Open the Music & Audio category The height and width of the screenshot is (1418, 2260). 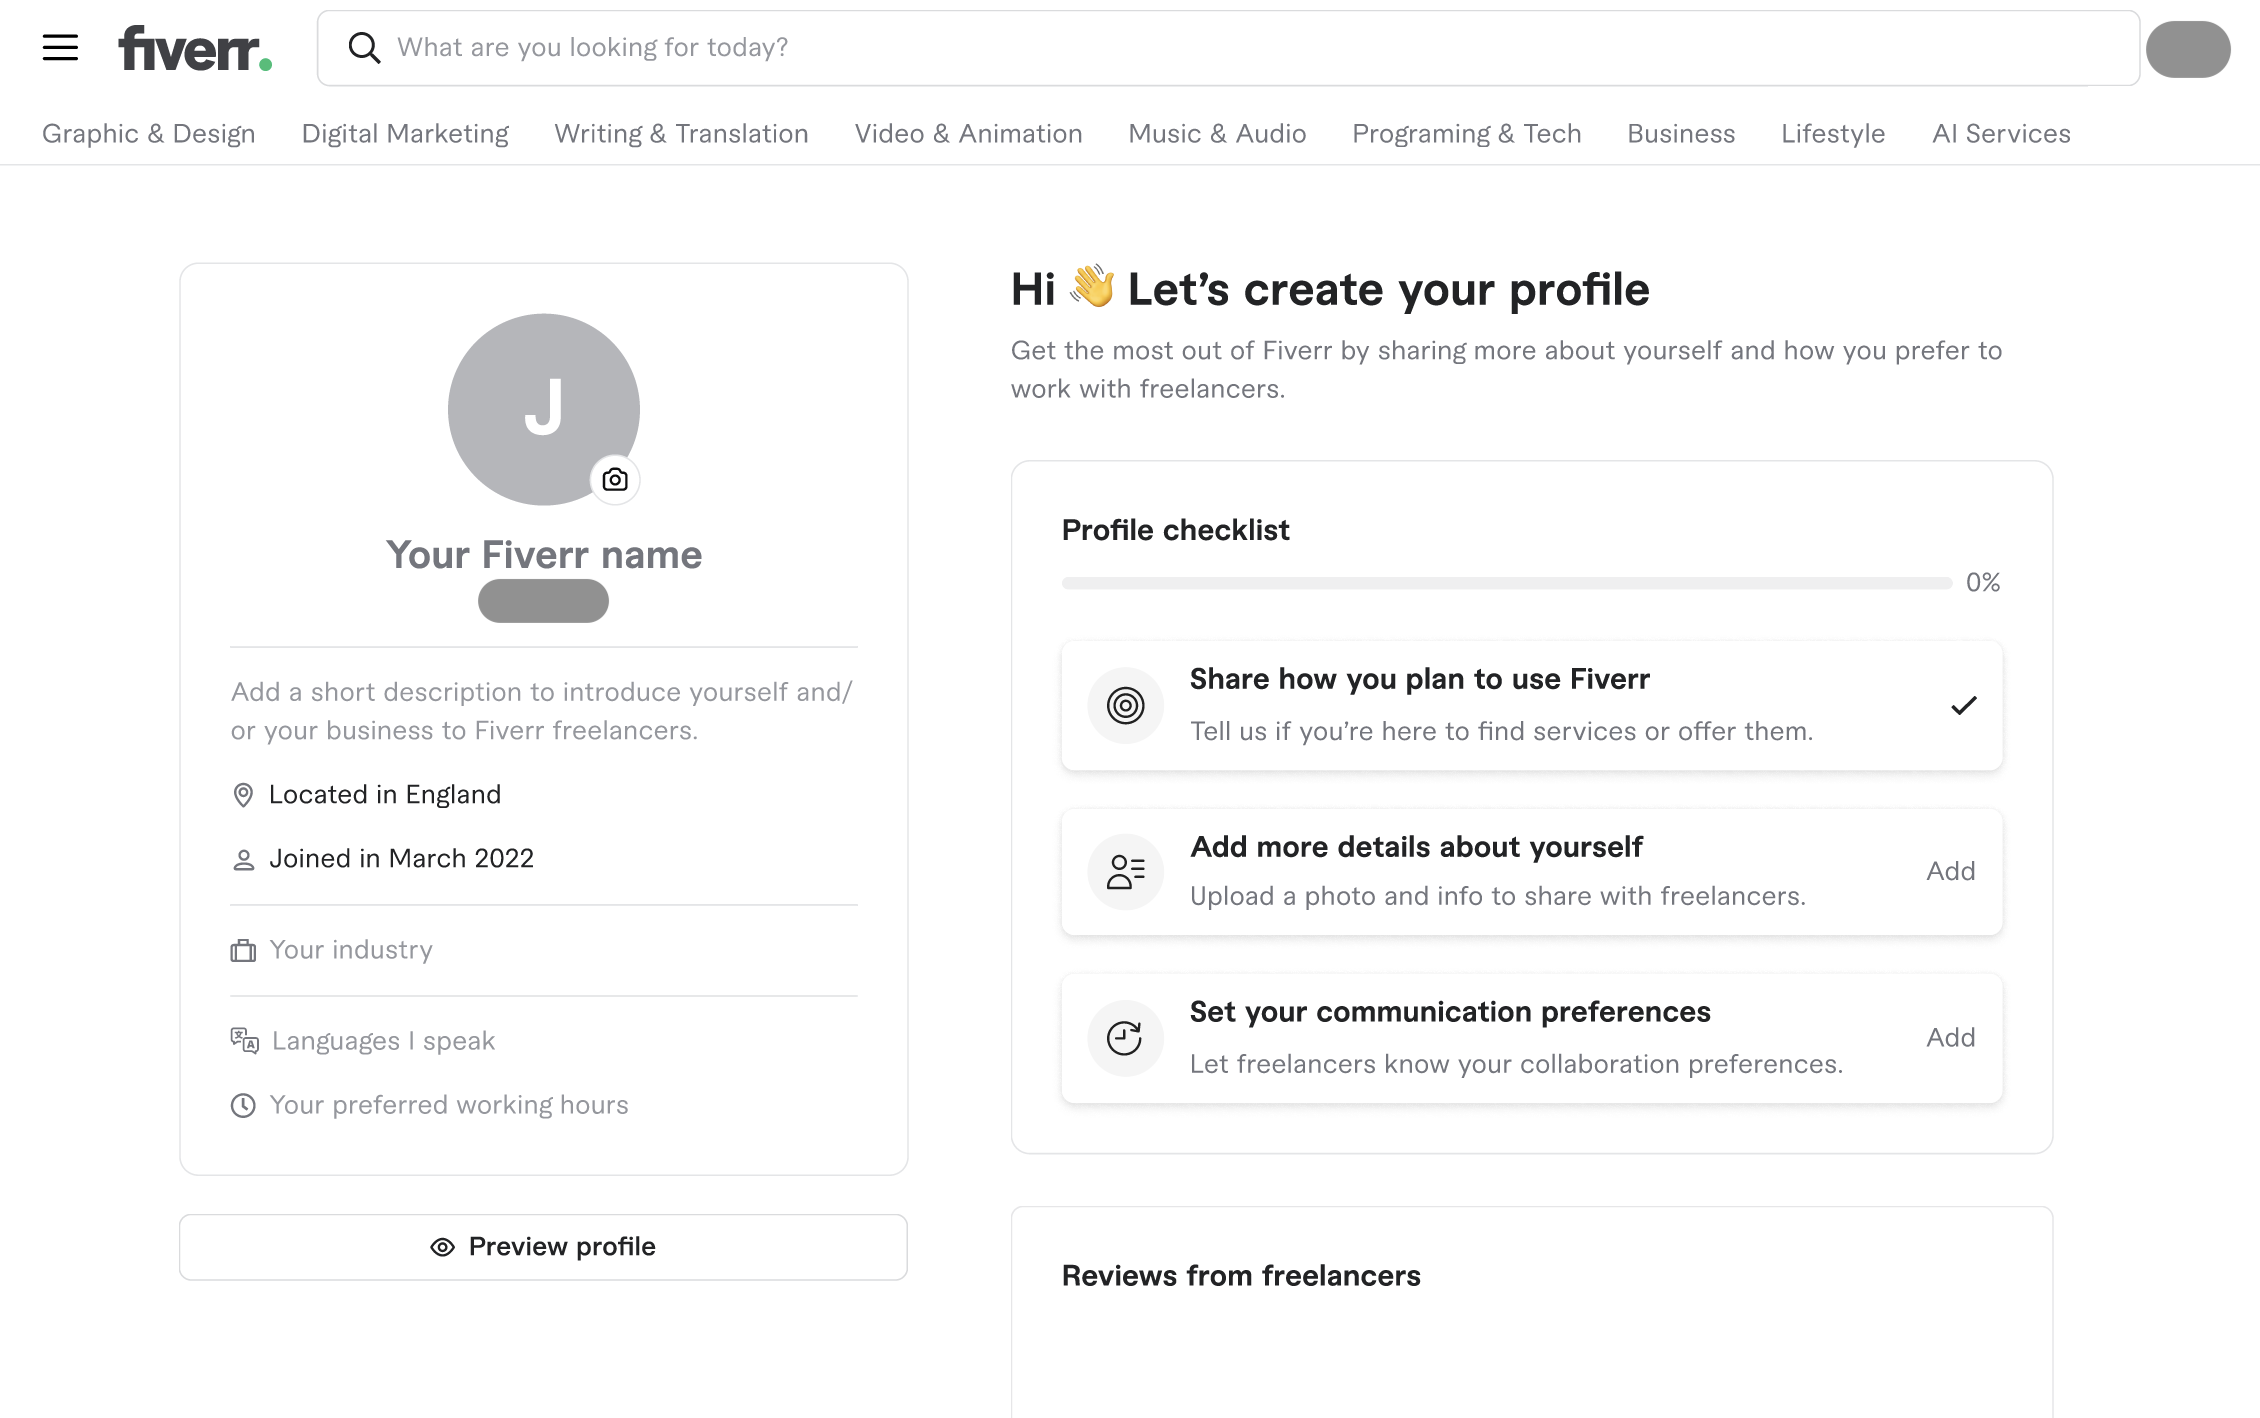[1217, 134]
